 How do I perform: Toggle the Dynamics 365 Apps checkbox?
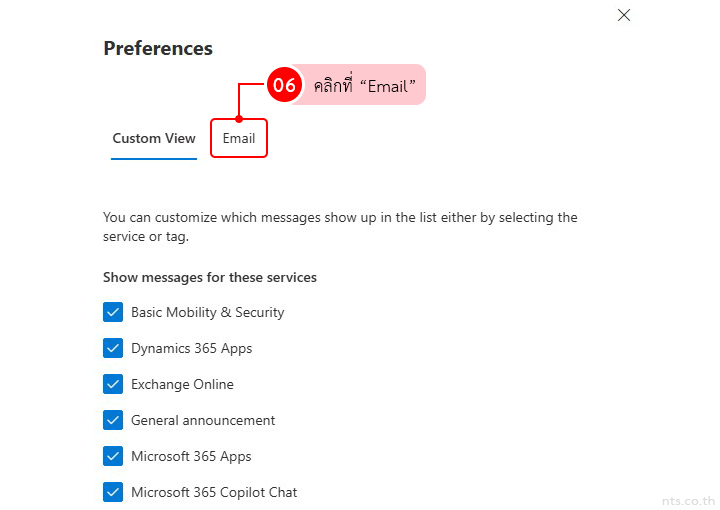pos(113,348)
